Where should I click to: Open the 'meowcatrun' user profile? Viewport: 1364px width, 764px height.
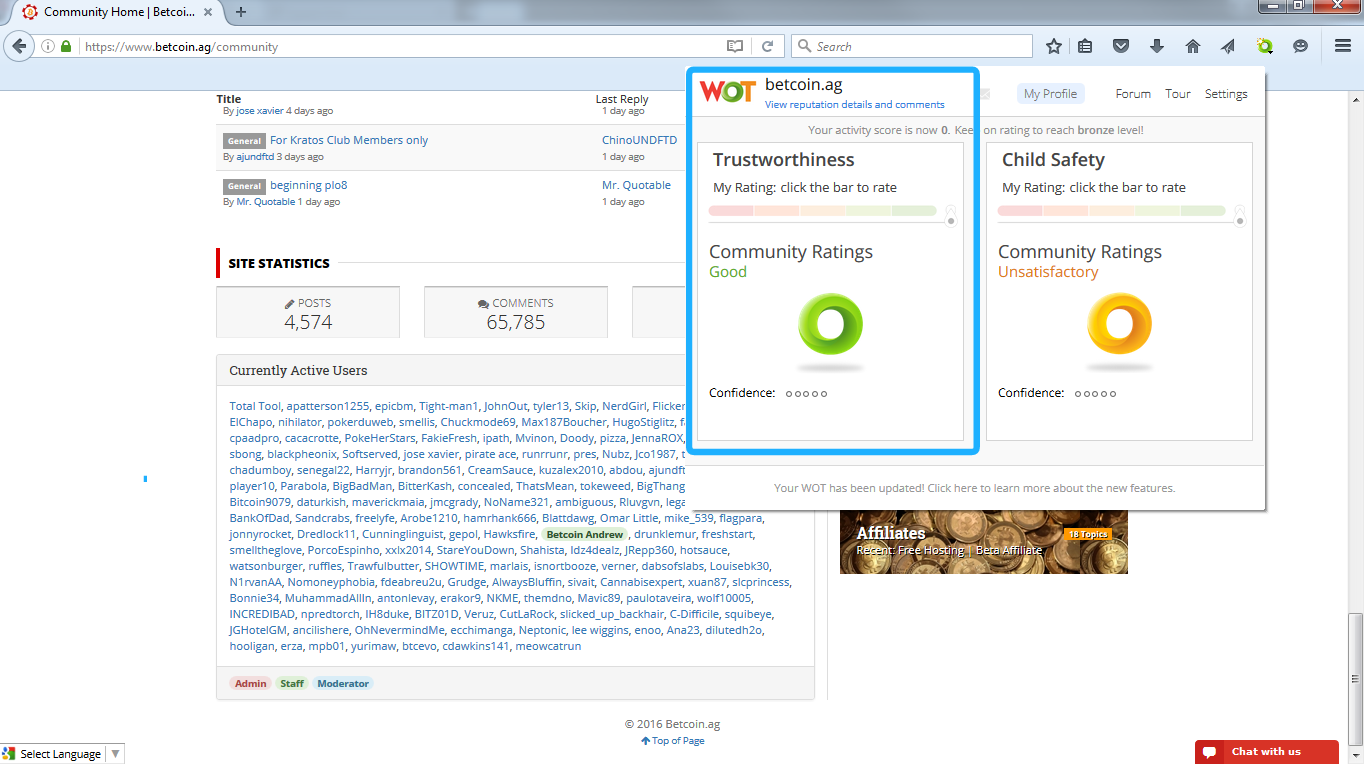coord(548,646)
